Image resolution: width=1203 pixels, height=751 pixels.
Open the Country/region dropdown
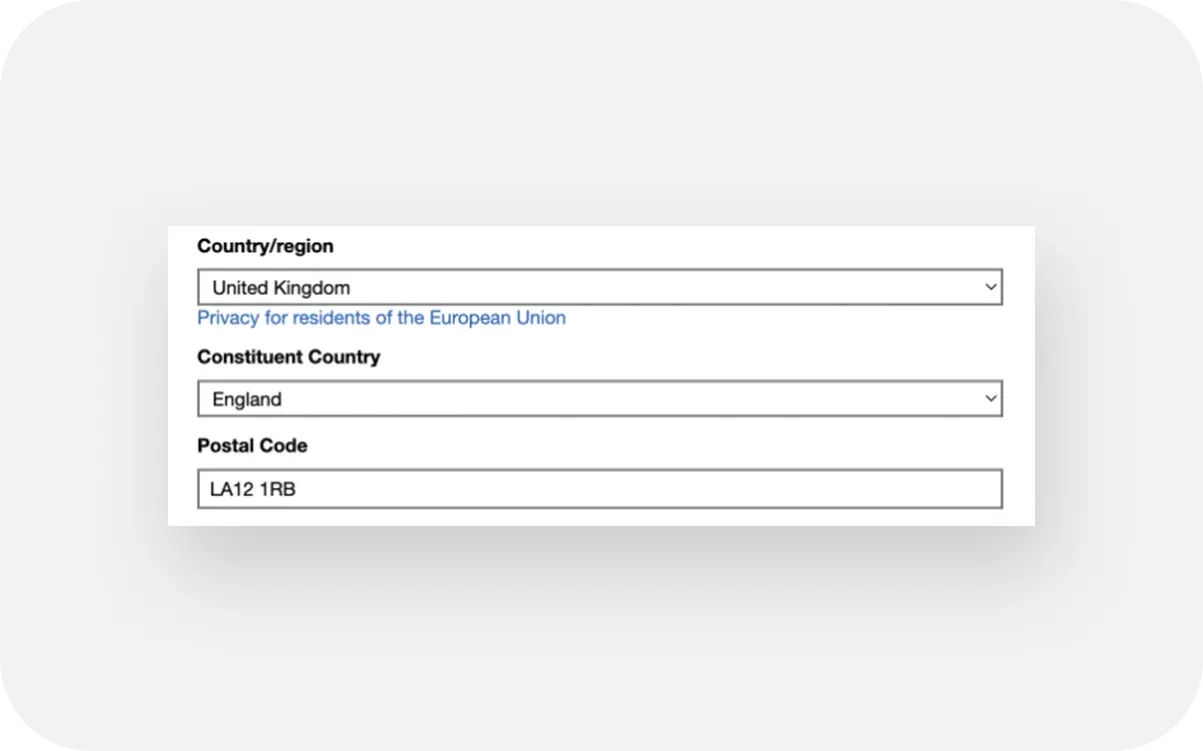click(x=600, y=287)
